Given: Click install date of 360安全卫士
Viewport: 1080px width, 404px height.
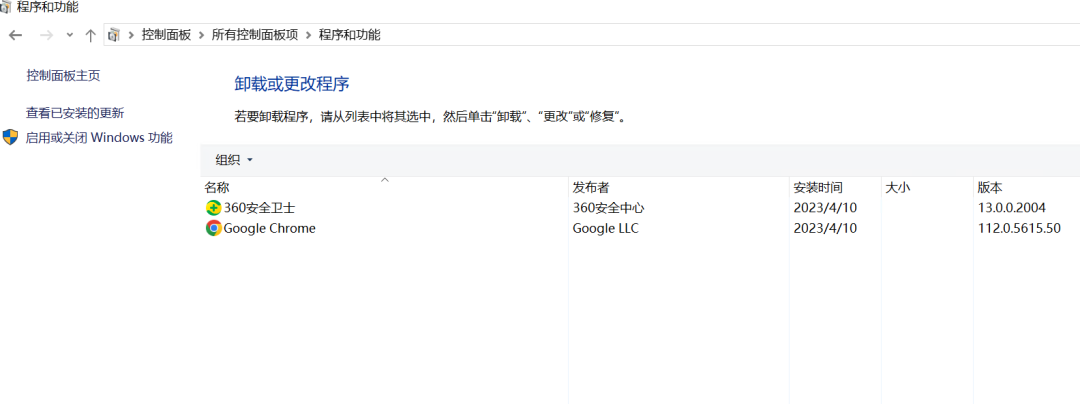Looking at the screenshot, I should (x=825, y=208).
